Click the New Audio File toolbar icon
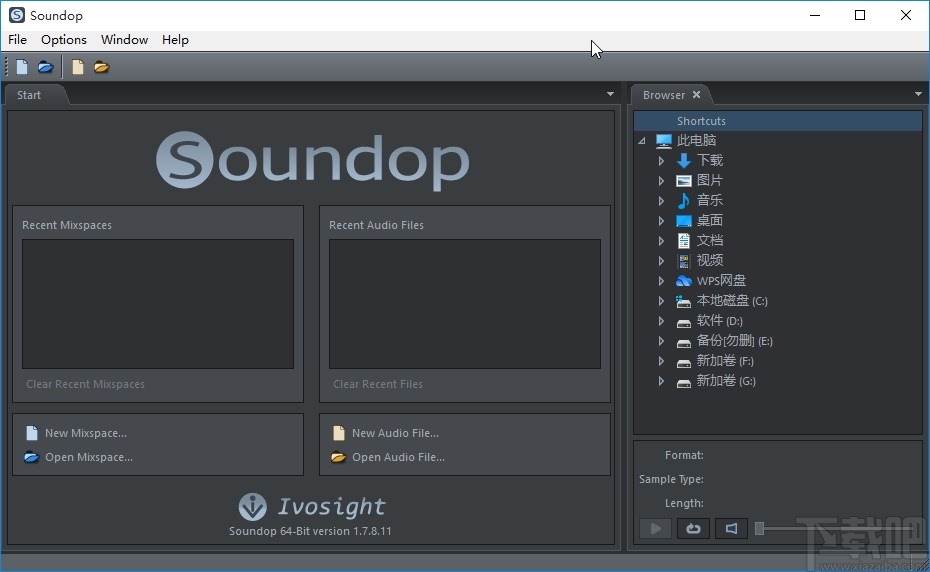The width and height of the screenshot is (930, 572). click(78, 67)
